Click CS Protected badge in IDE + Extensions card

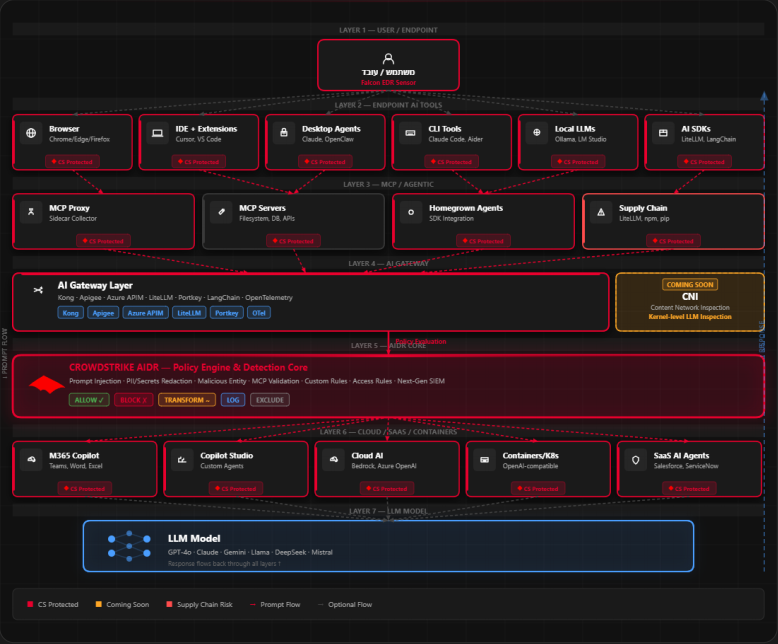pos(199,162)
